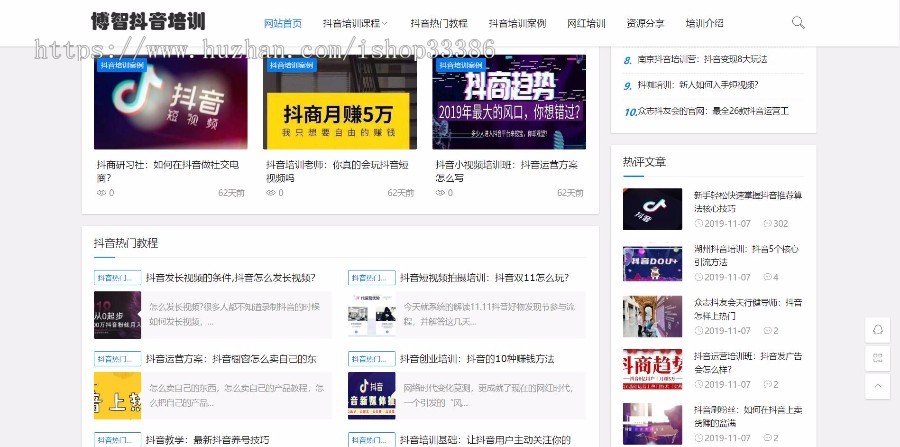Viewport: 900px width, 447px height.
Task: Open ranked item 9 抖咖培训 article
Action: click(698, 85)
